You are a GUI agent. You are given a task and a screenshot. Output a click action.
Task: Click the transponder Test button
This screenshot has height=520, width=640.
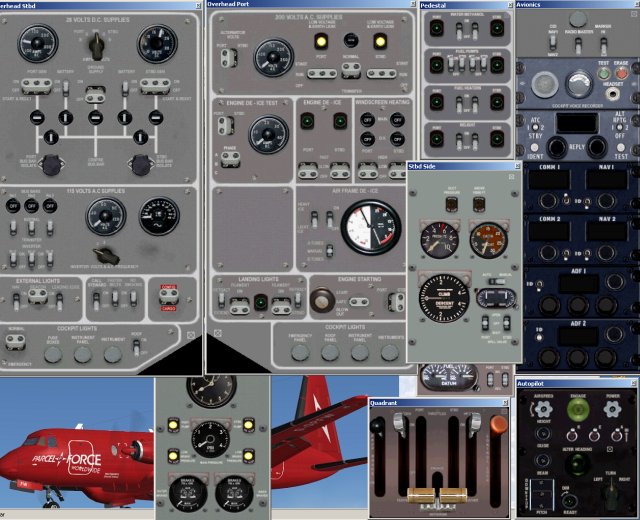coord(621,148)
